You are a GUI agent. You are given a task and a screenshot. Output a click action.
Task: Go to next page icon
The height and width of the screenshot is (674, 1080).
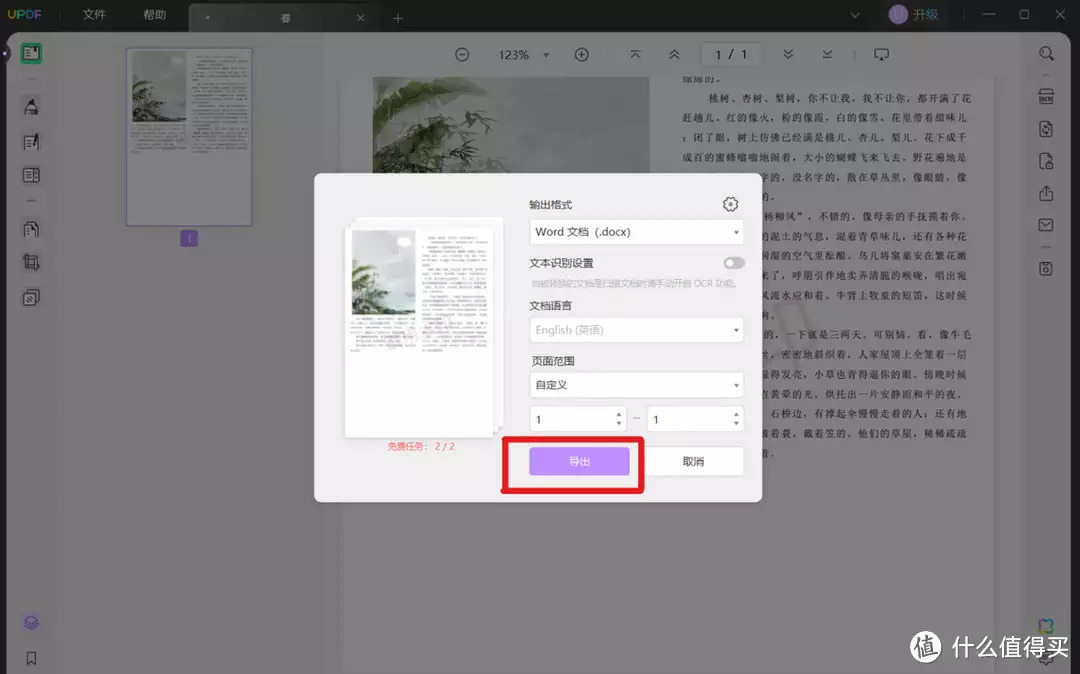[788, 54]
